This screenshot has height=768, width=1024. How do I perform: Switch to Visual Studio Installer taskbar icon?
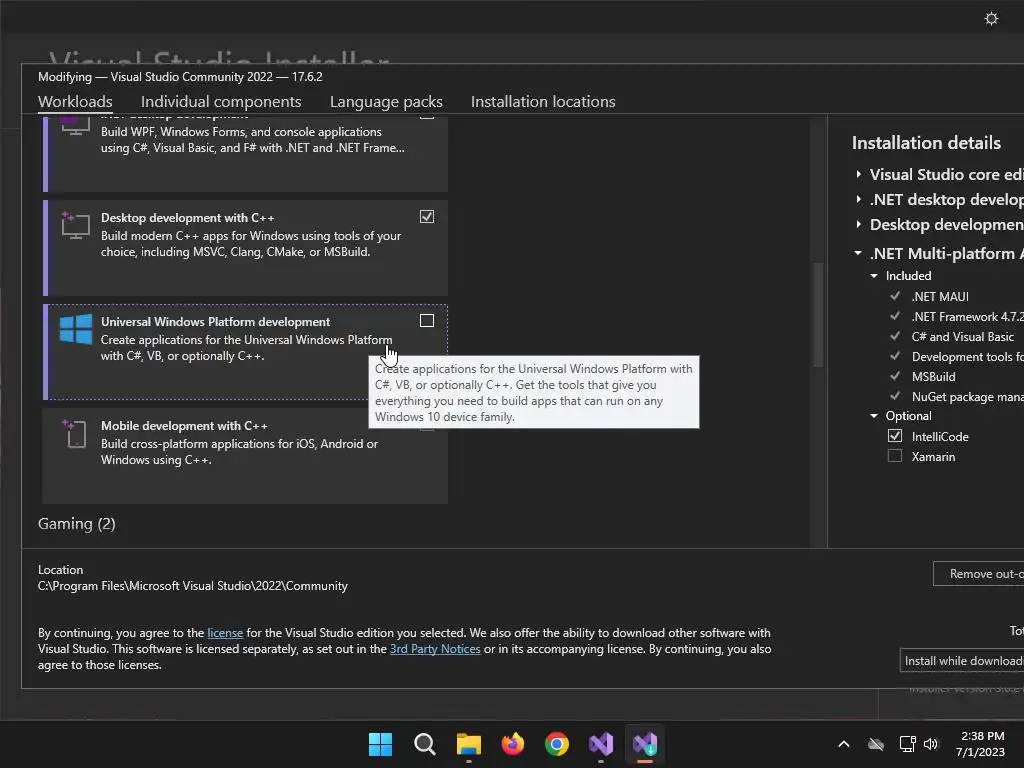[645, 744]
